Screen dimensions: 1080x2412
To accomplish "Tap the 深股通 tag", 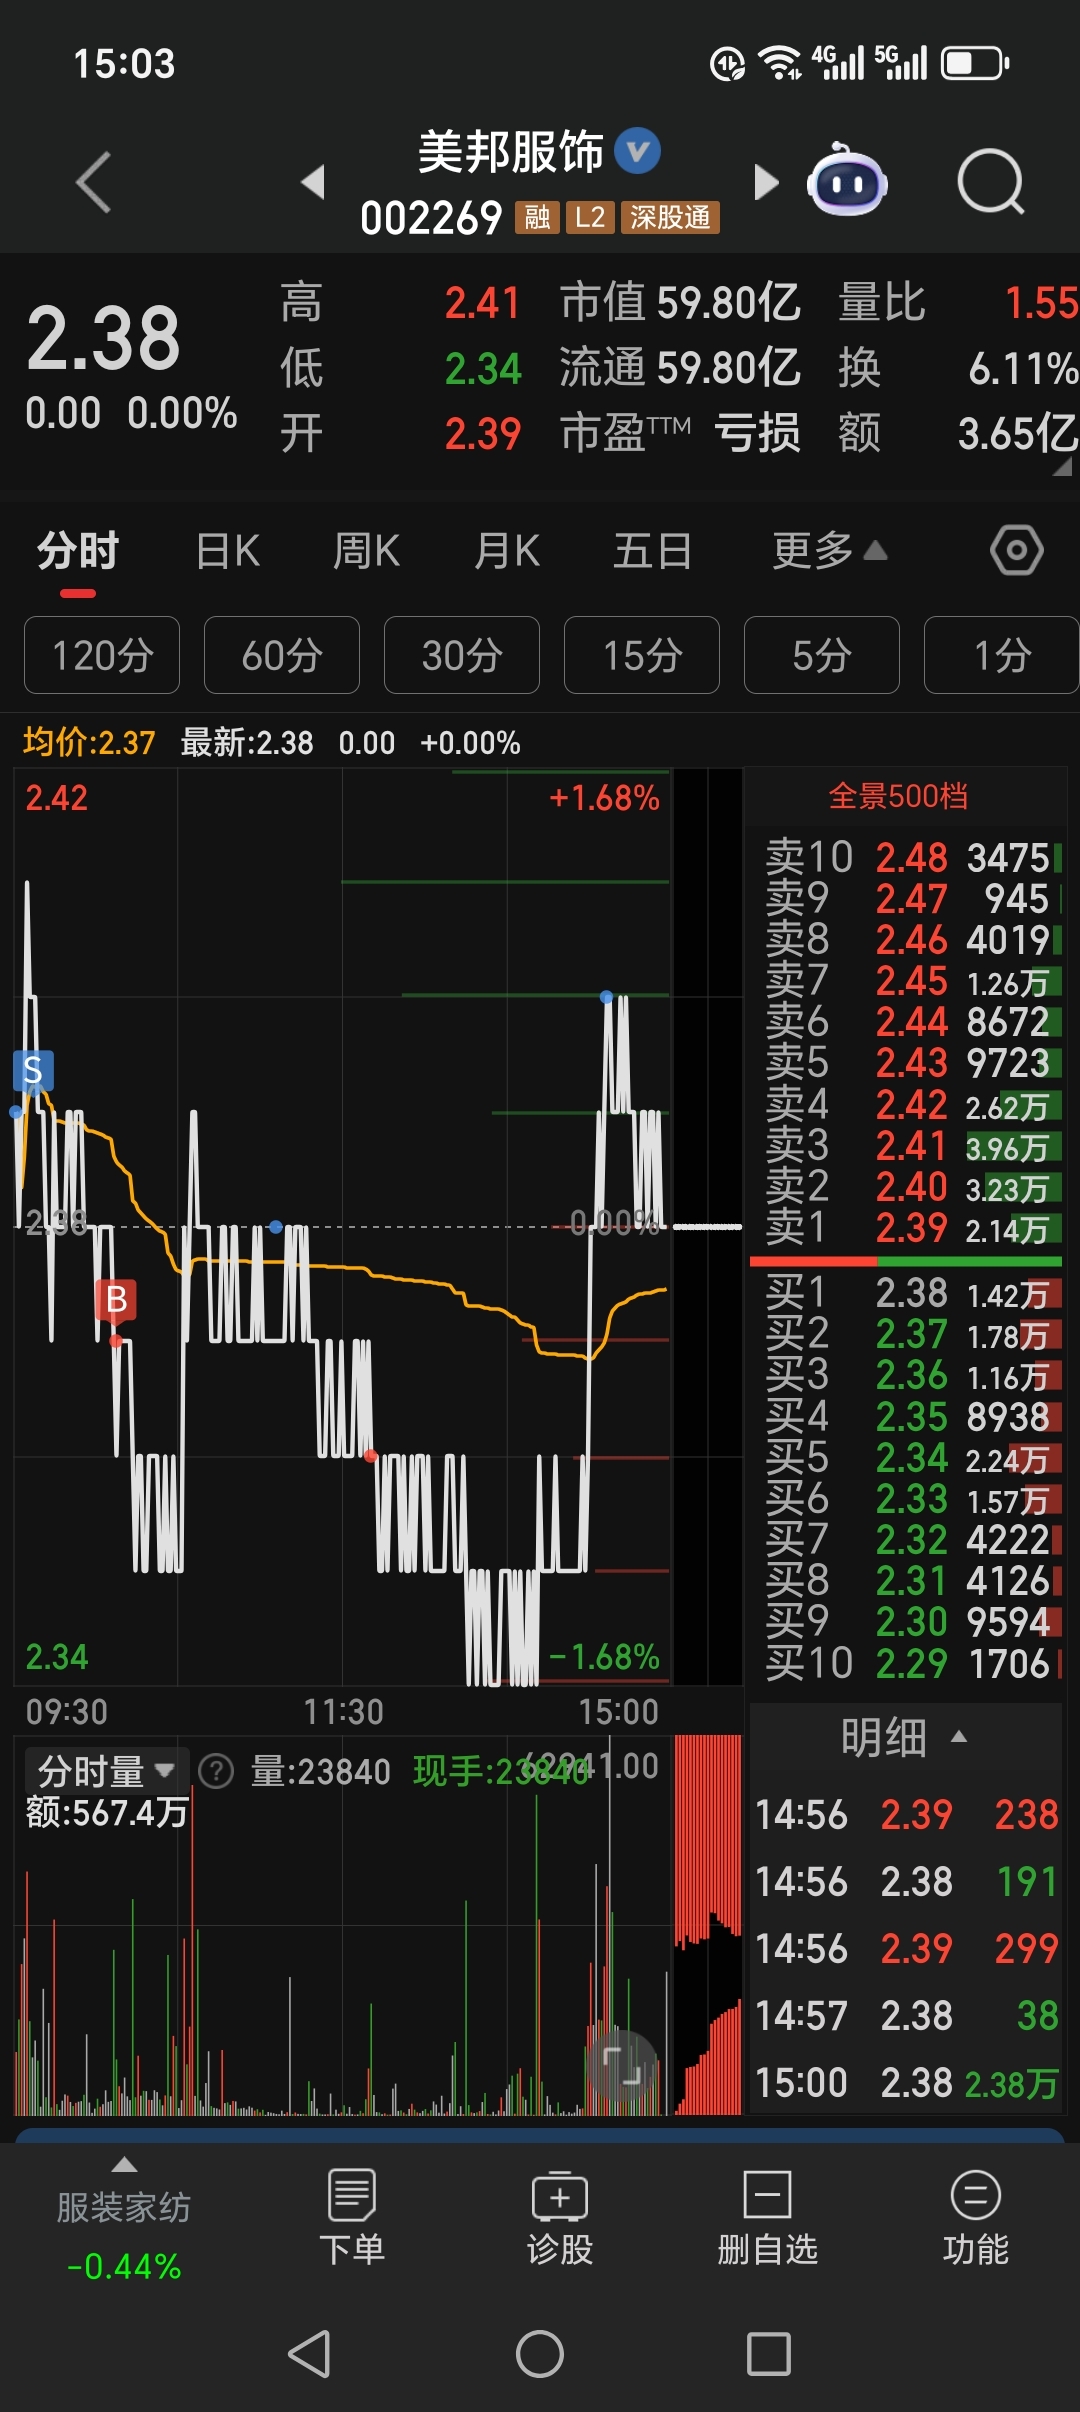I will (670, 217).
